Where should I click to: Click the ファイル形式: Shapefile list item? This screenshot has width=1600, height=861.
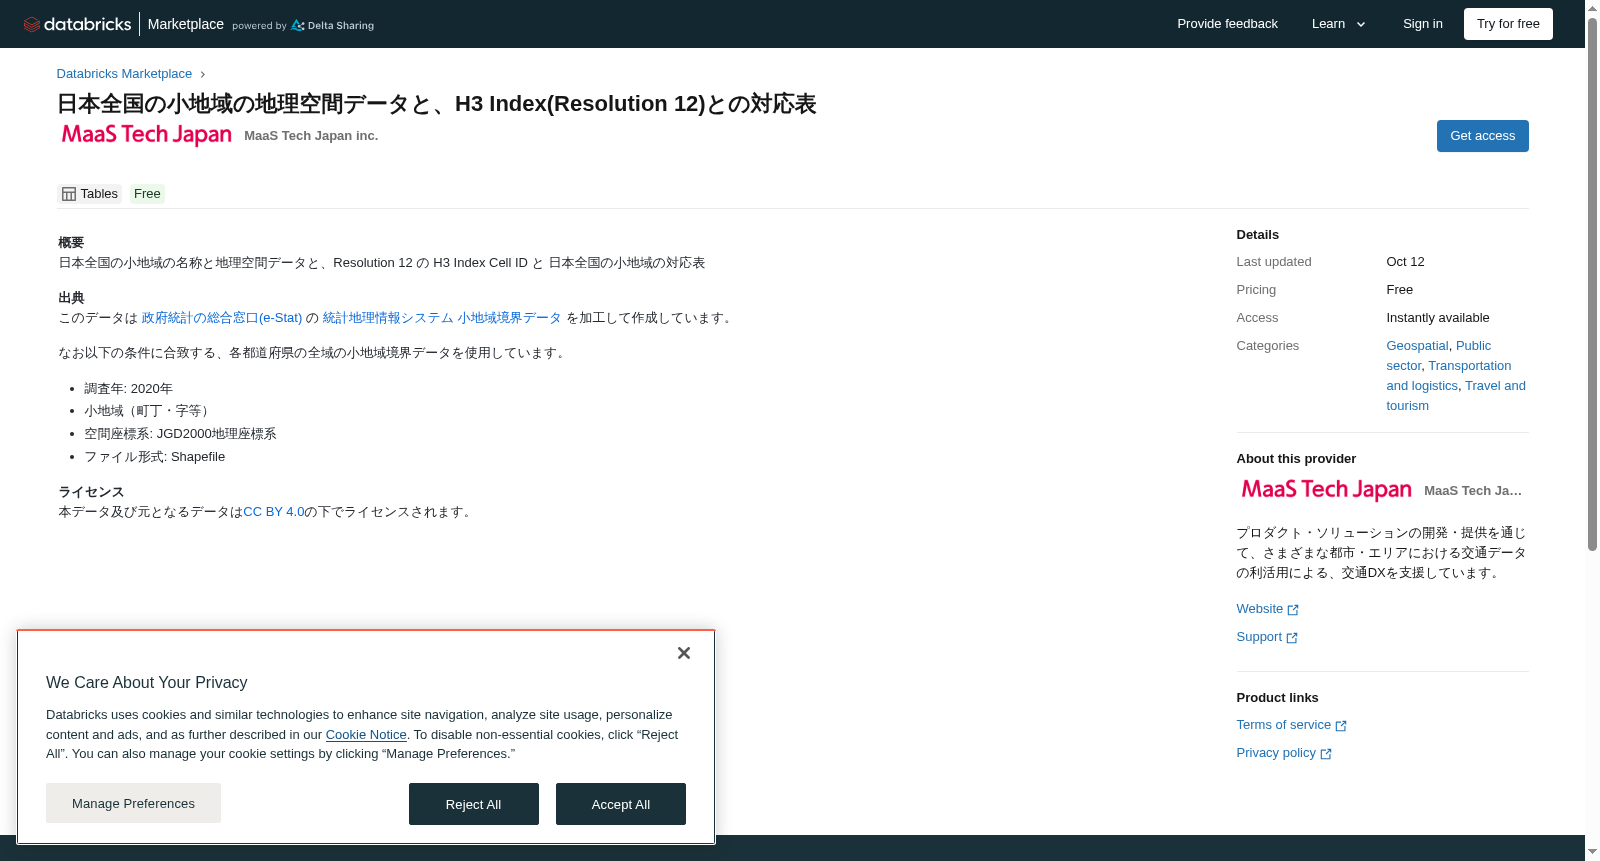click(154, 457)
